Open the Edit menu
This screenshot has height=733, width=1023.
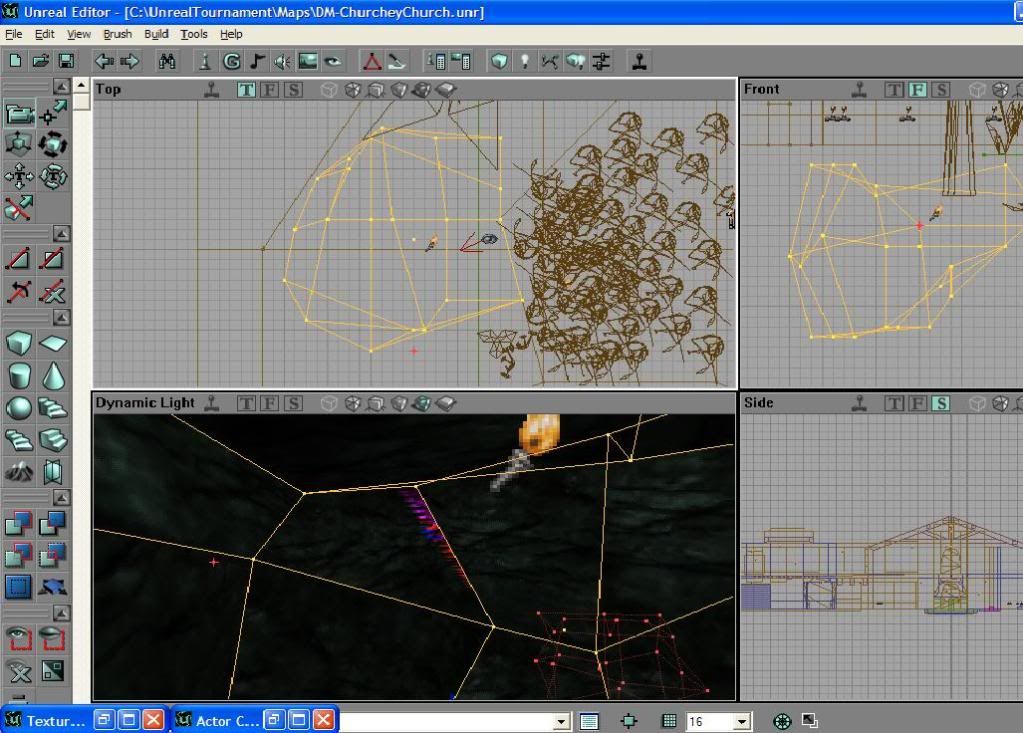pyautogui.click(x=44, y=34)
